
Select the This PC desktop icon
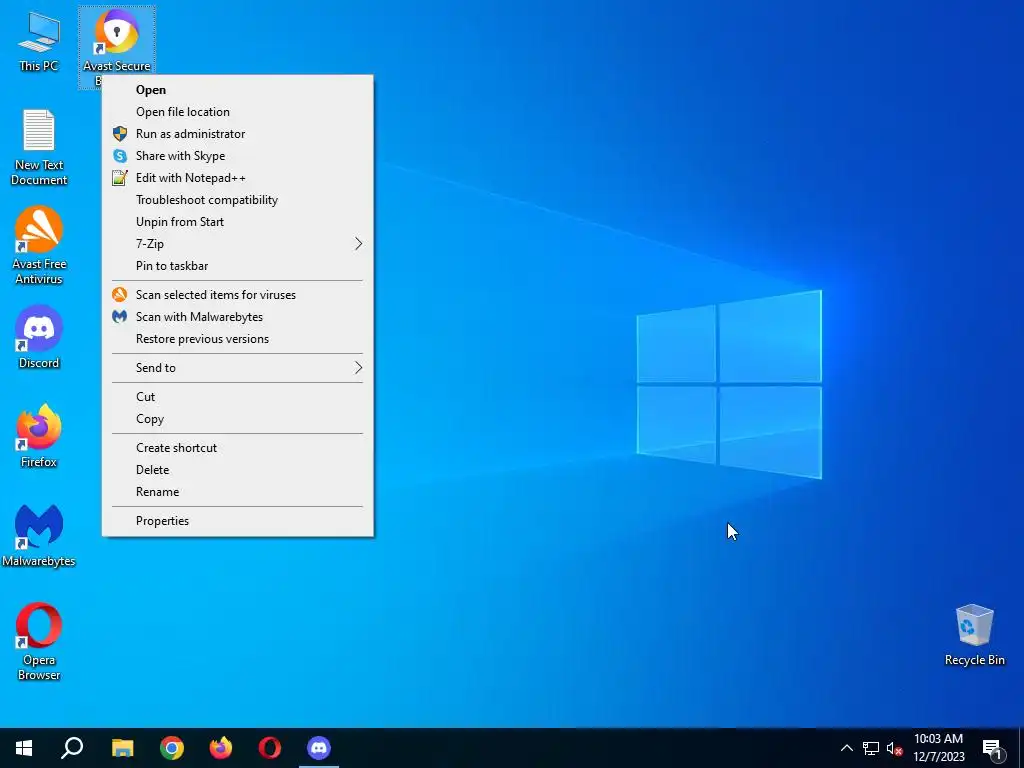(x=39, y=42)
